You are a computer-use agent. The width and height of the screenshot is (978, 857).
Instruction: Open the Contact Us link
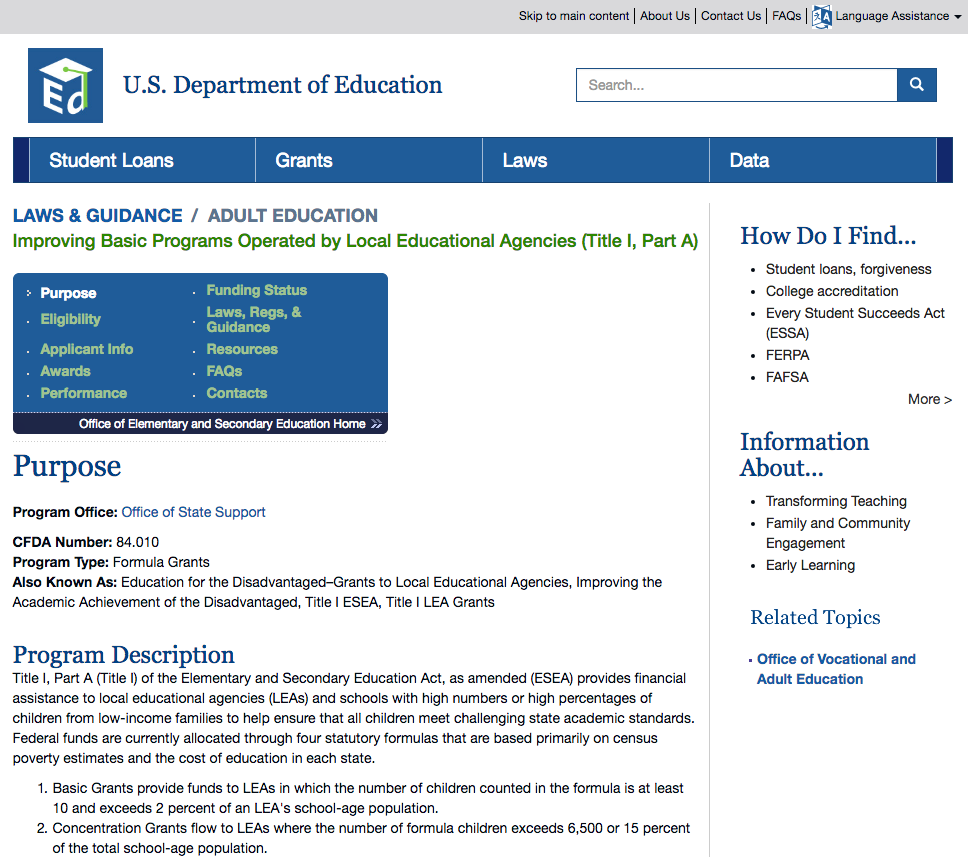[731, 16]
